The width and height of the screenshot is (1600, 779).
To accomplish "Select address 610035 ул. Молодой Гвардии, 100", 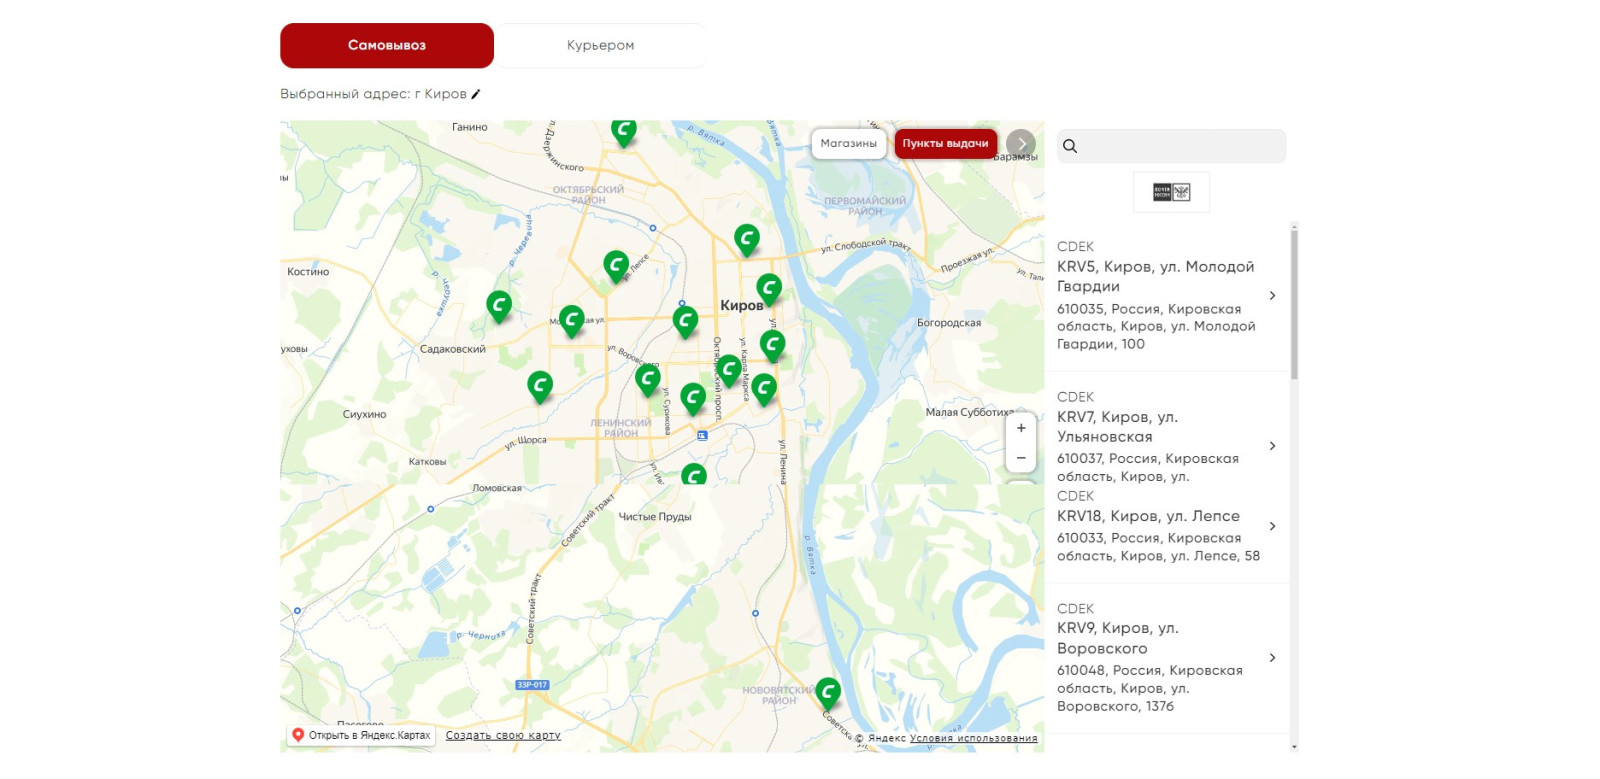I will (x=1156, y=326).
